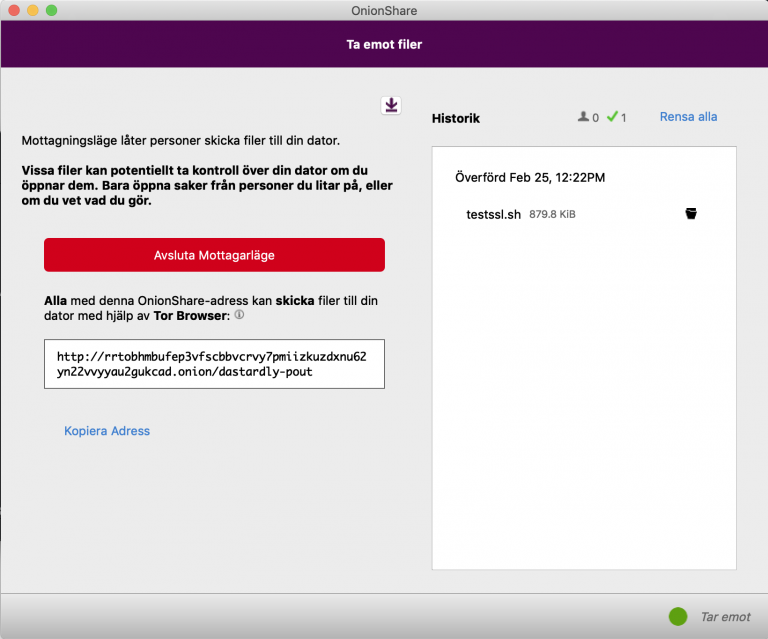Click Rensa alla to clear history
Screen dimensions: 768x639
[x=688, y=117]
